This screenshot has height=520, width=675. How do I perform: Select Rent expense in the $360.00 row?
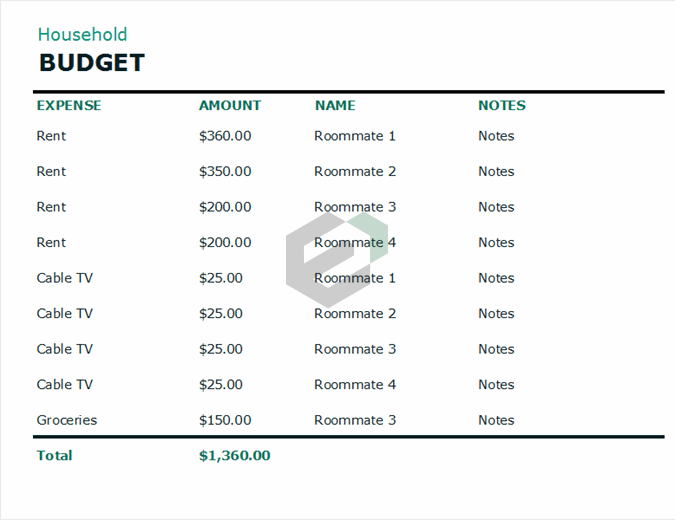(x=51, y=136)
